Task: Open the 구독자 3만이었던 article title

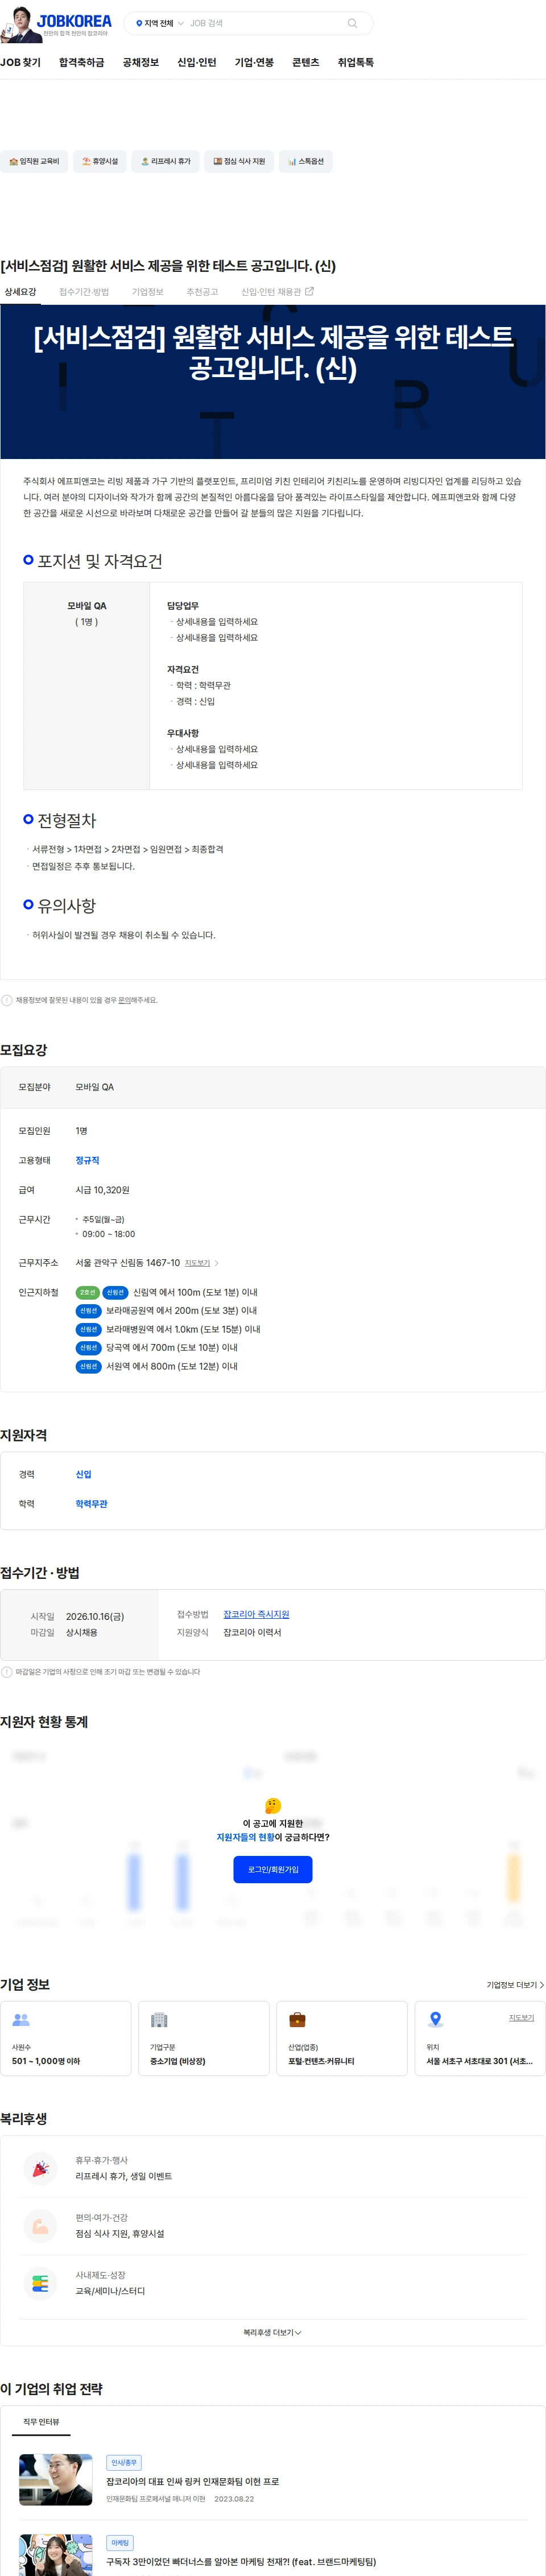Action: pos(241,2561)
